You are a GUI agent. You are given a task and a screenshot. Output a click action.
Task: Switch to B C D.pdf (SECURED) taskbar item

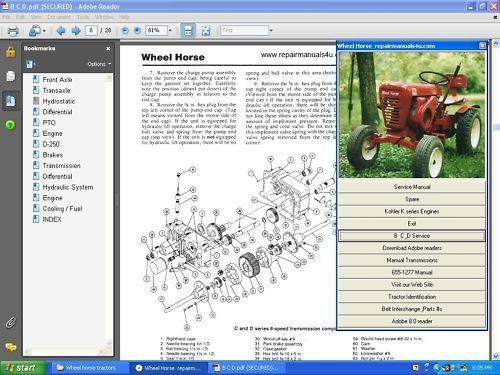click(x=247, y=368)
